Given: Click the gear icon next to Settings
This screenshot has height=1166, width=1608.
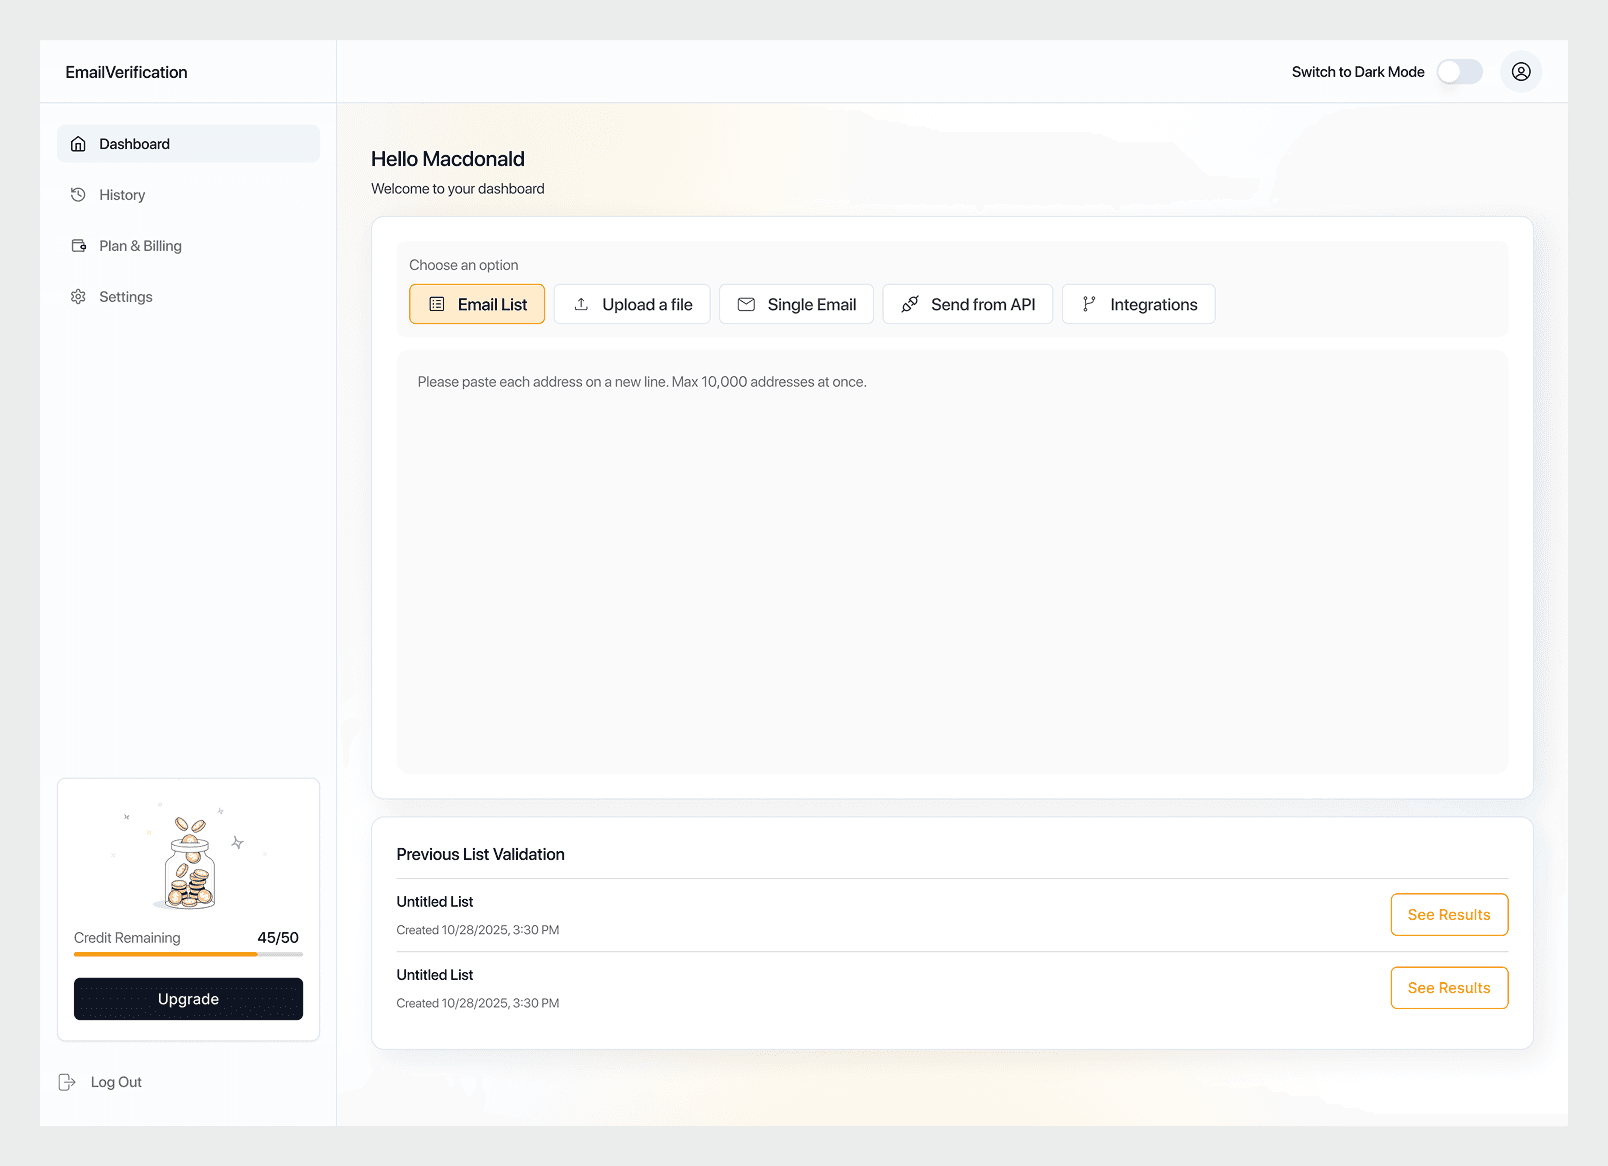Looking at the screenshot, I should click(x=79, y=296).
